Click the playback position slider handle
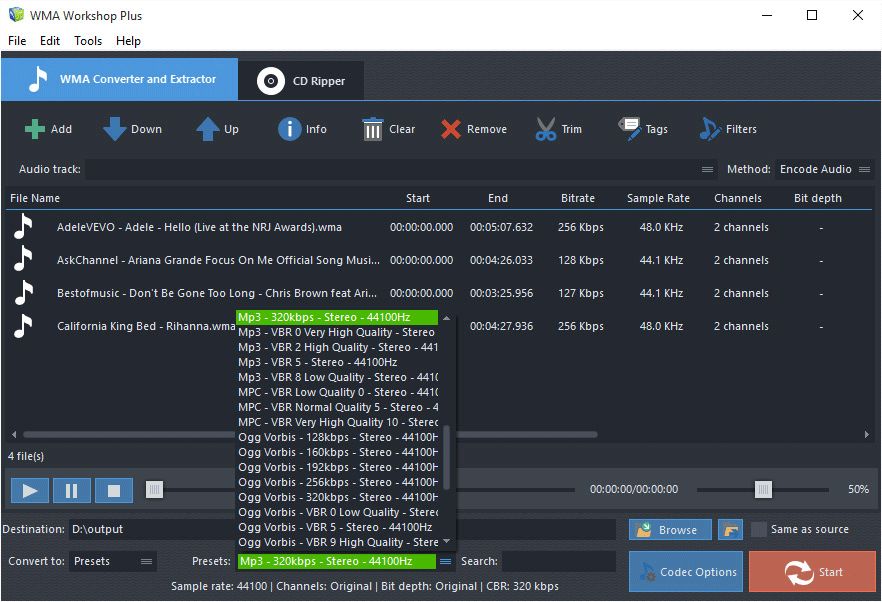Screen dimensions: 882x602 pos(154,489)
